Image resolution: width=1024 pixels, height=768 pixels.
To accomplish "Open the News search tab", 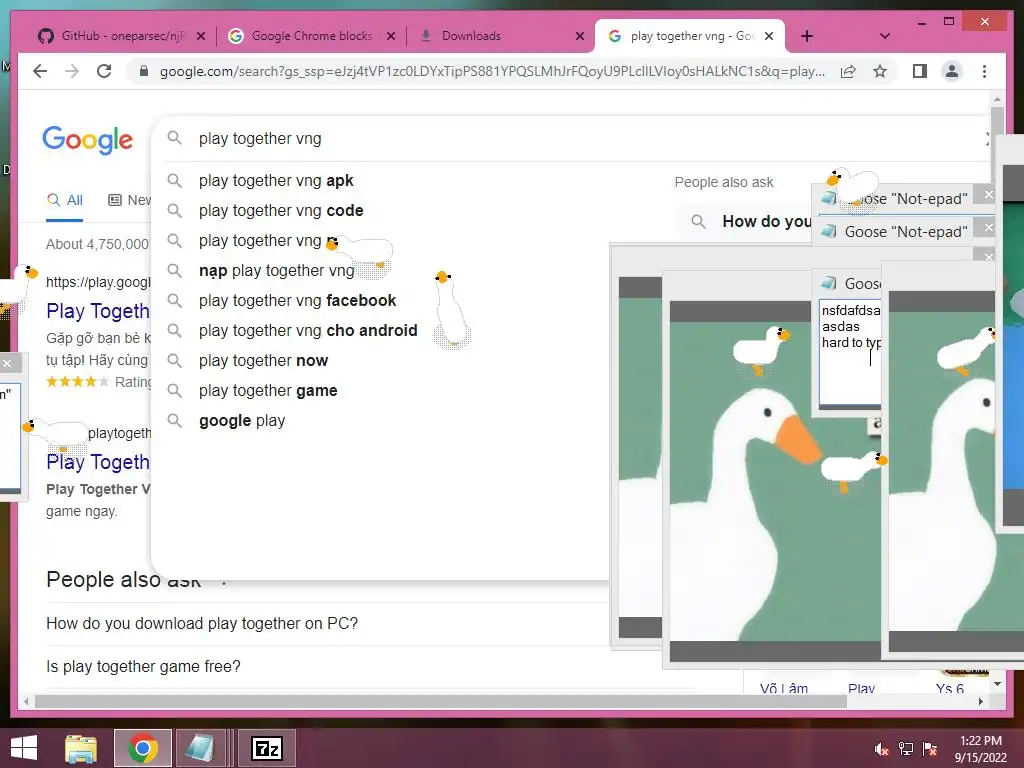I will click(x=129, y=200).
